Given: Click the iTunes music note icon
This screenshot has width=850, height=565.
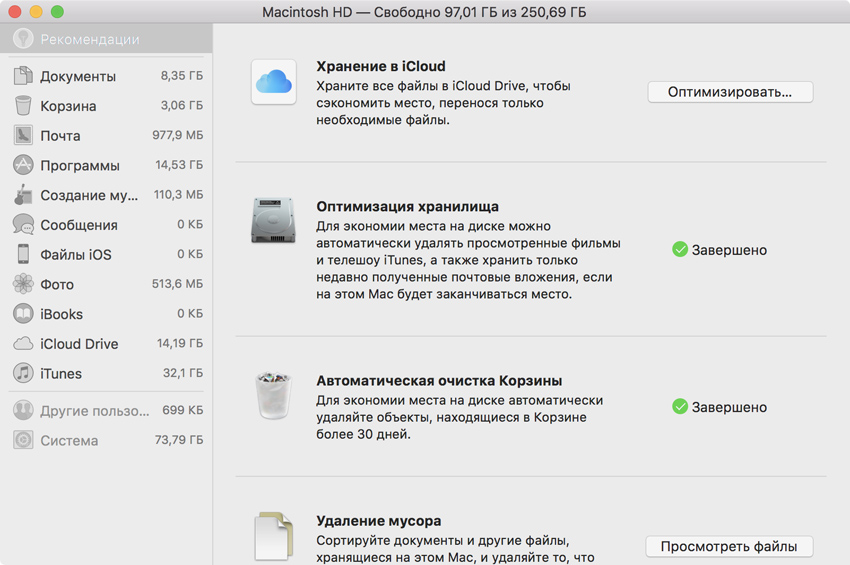Looking at the screenshot, I should [23, 373].
